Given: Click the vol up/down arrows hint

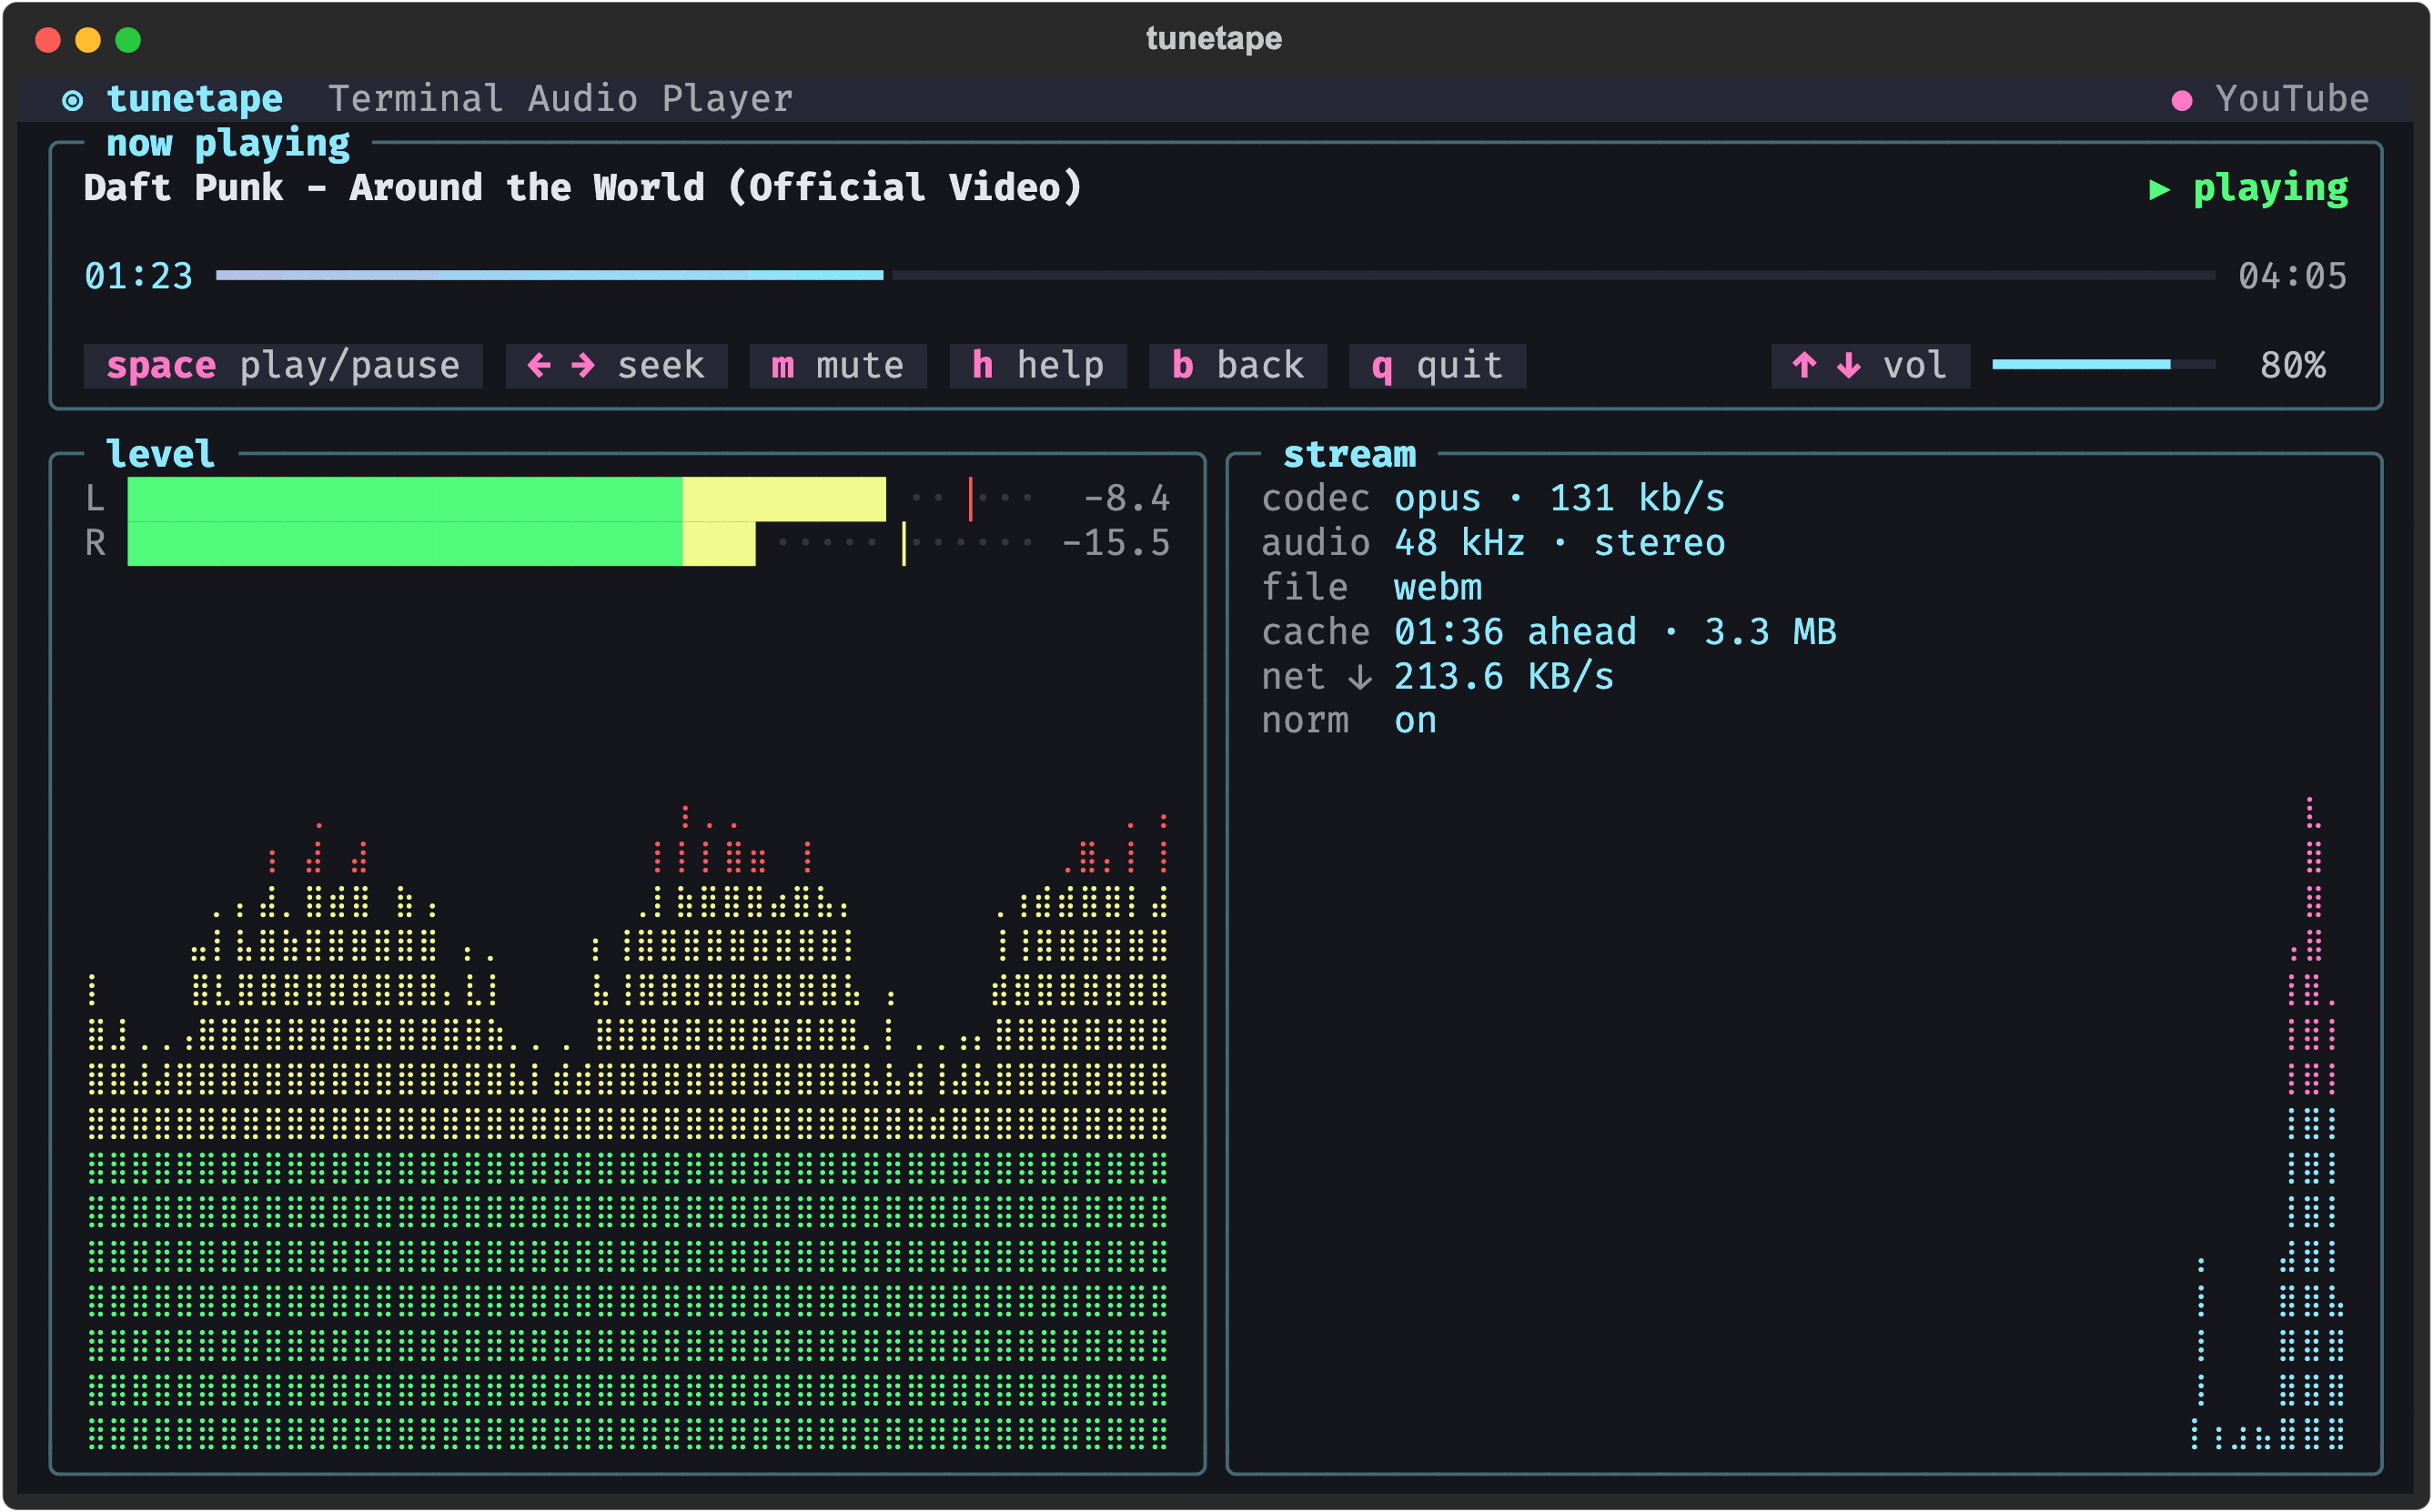Looking at the screenshot, I should click(x=1870, y=366).
